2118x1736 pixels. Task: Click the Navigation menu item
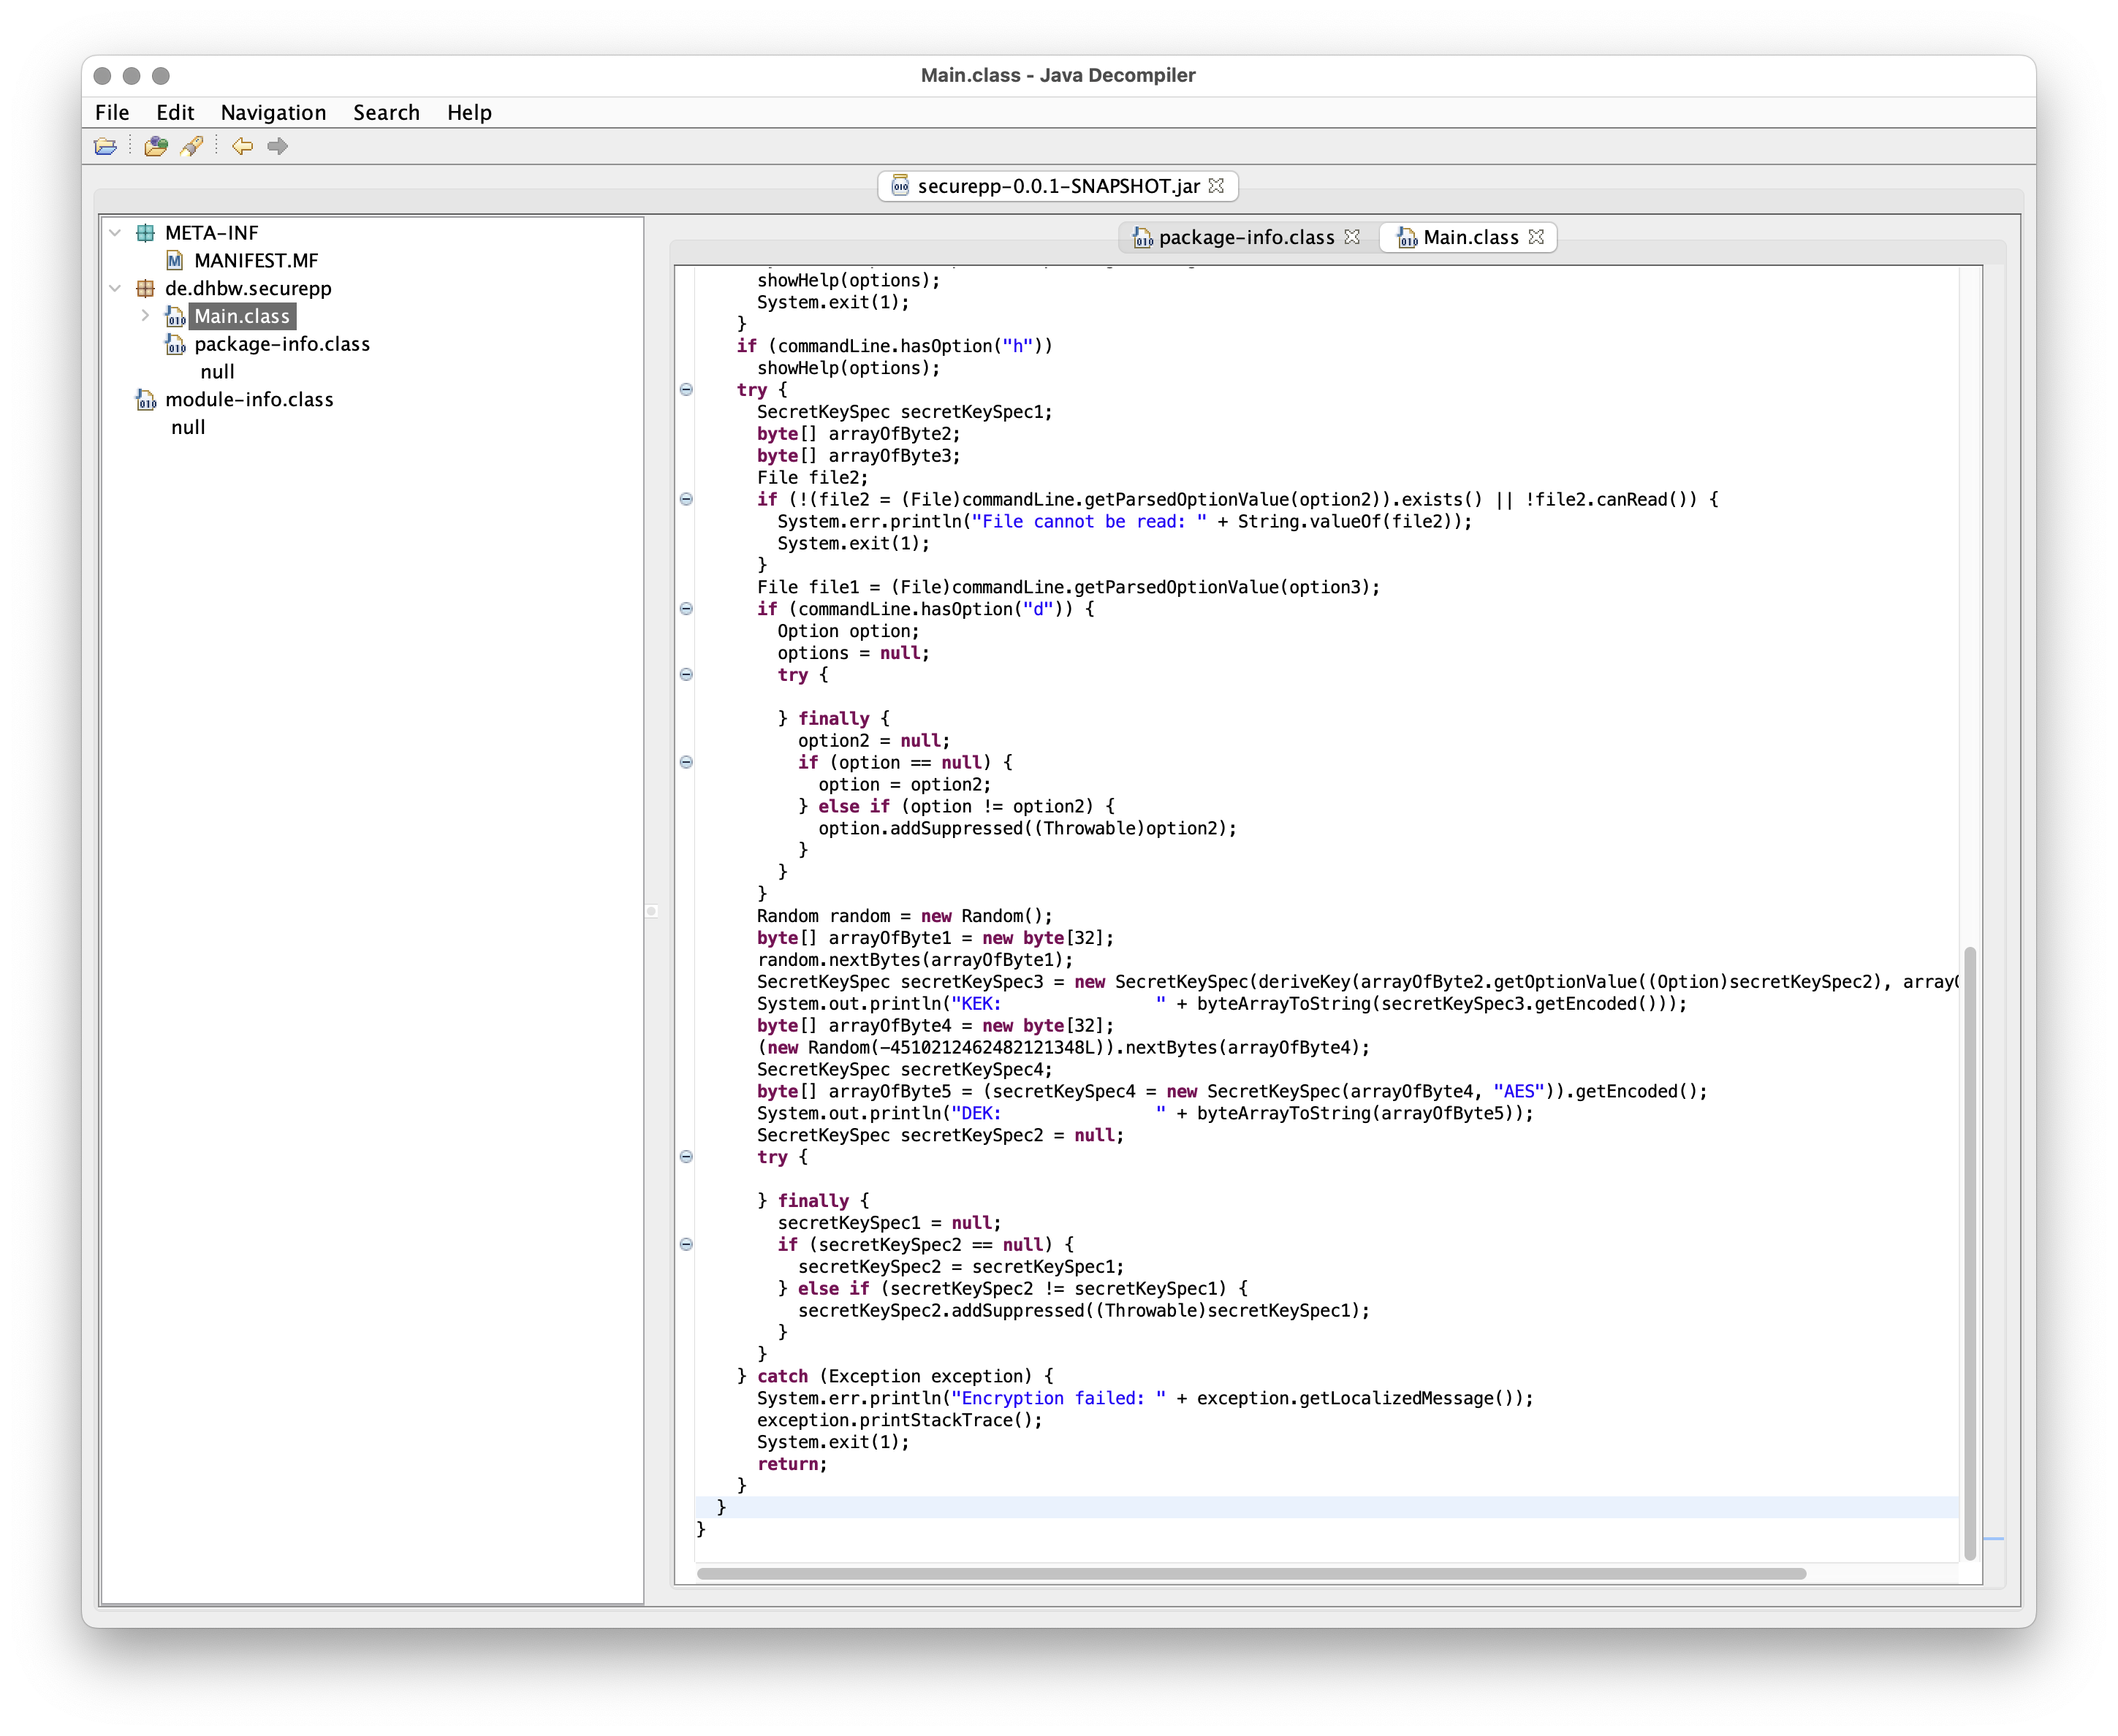pos(273,111)
